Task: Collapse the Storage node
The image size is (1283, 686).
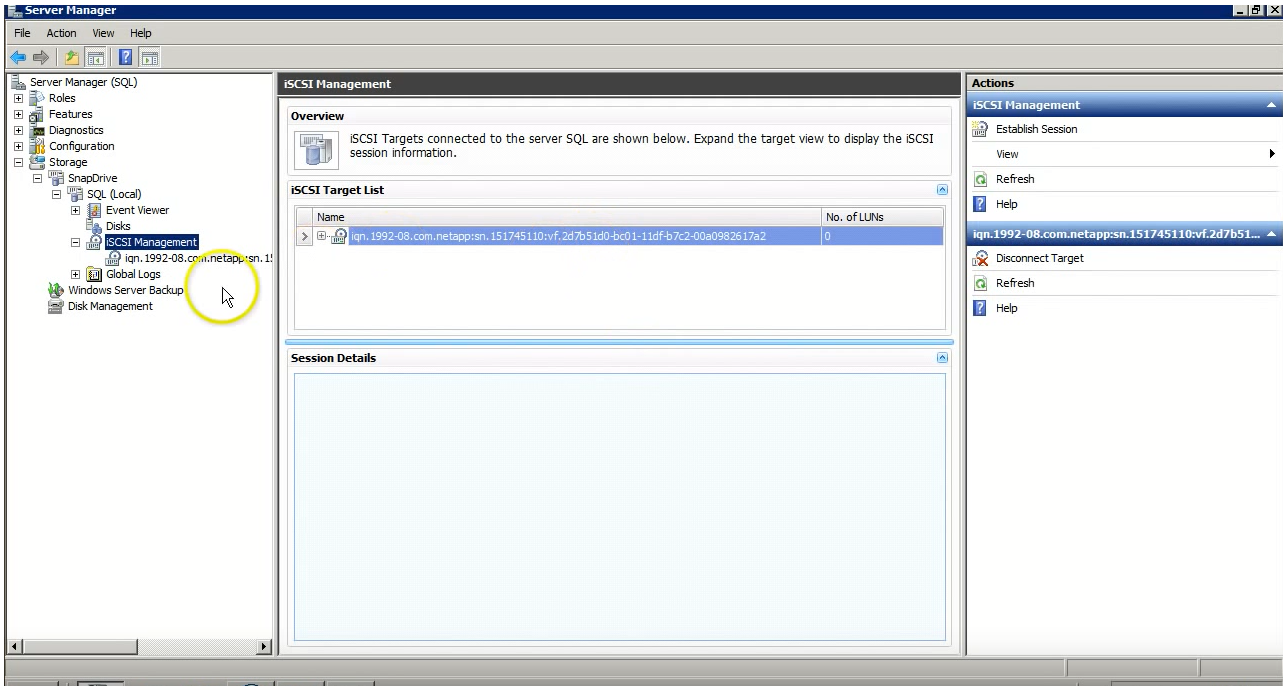Action: click(18, 162)
